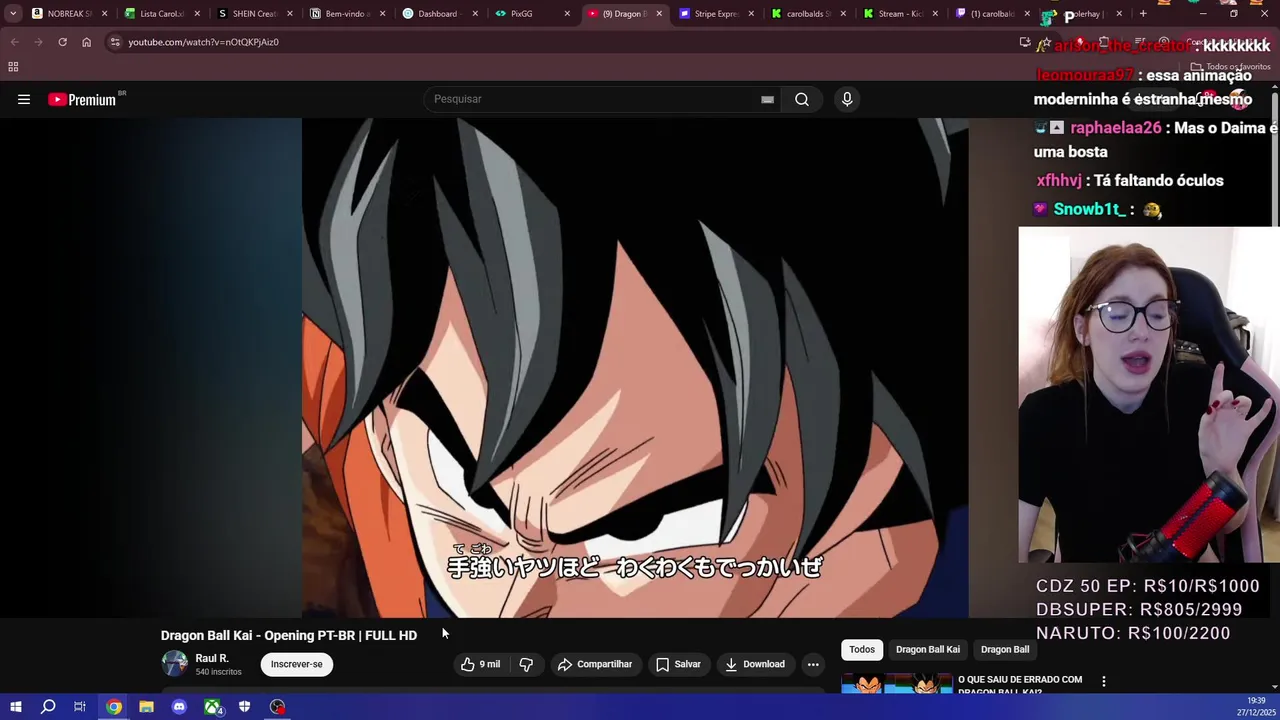Reload the page in Chrome
The image size is (1280, 720).
point(62,42)
